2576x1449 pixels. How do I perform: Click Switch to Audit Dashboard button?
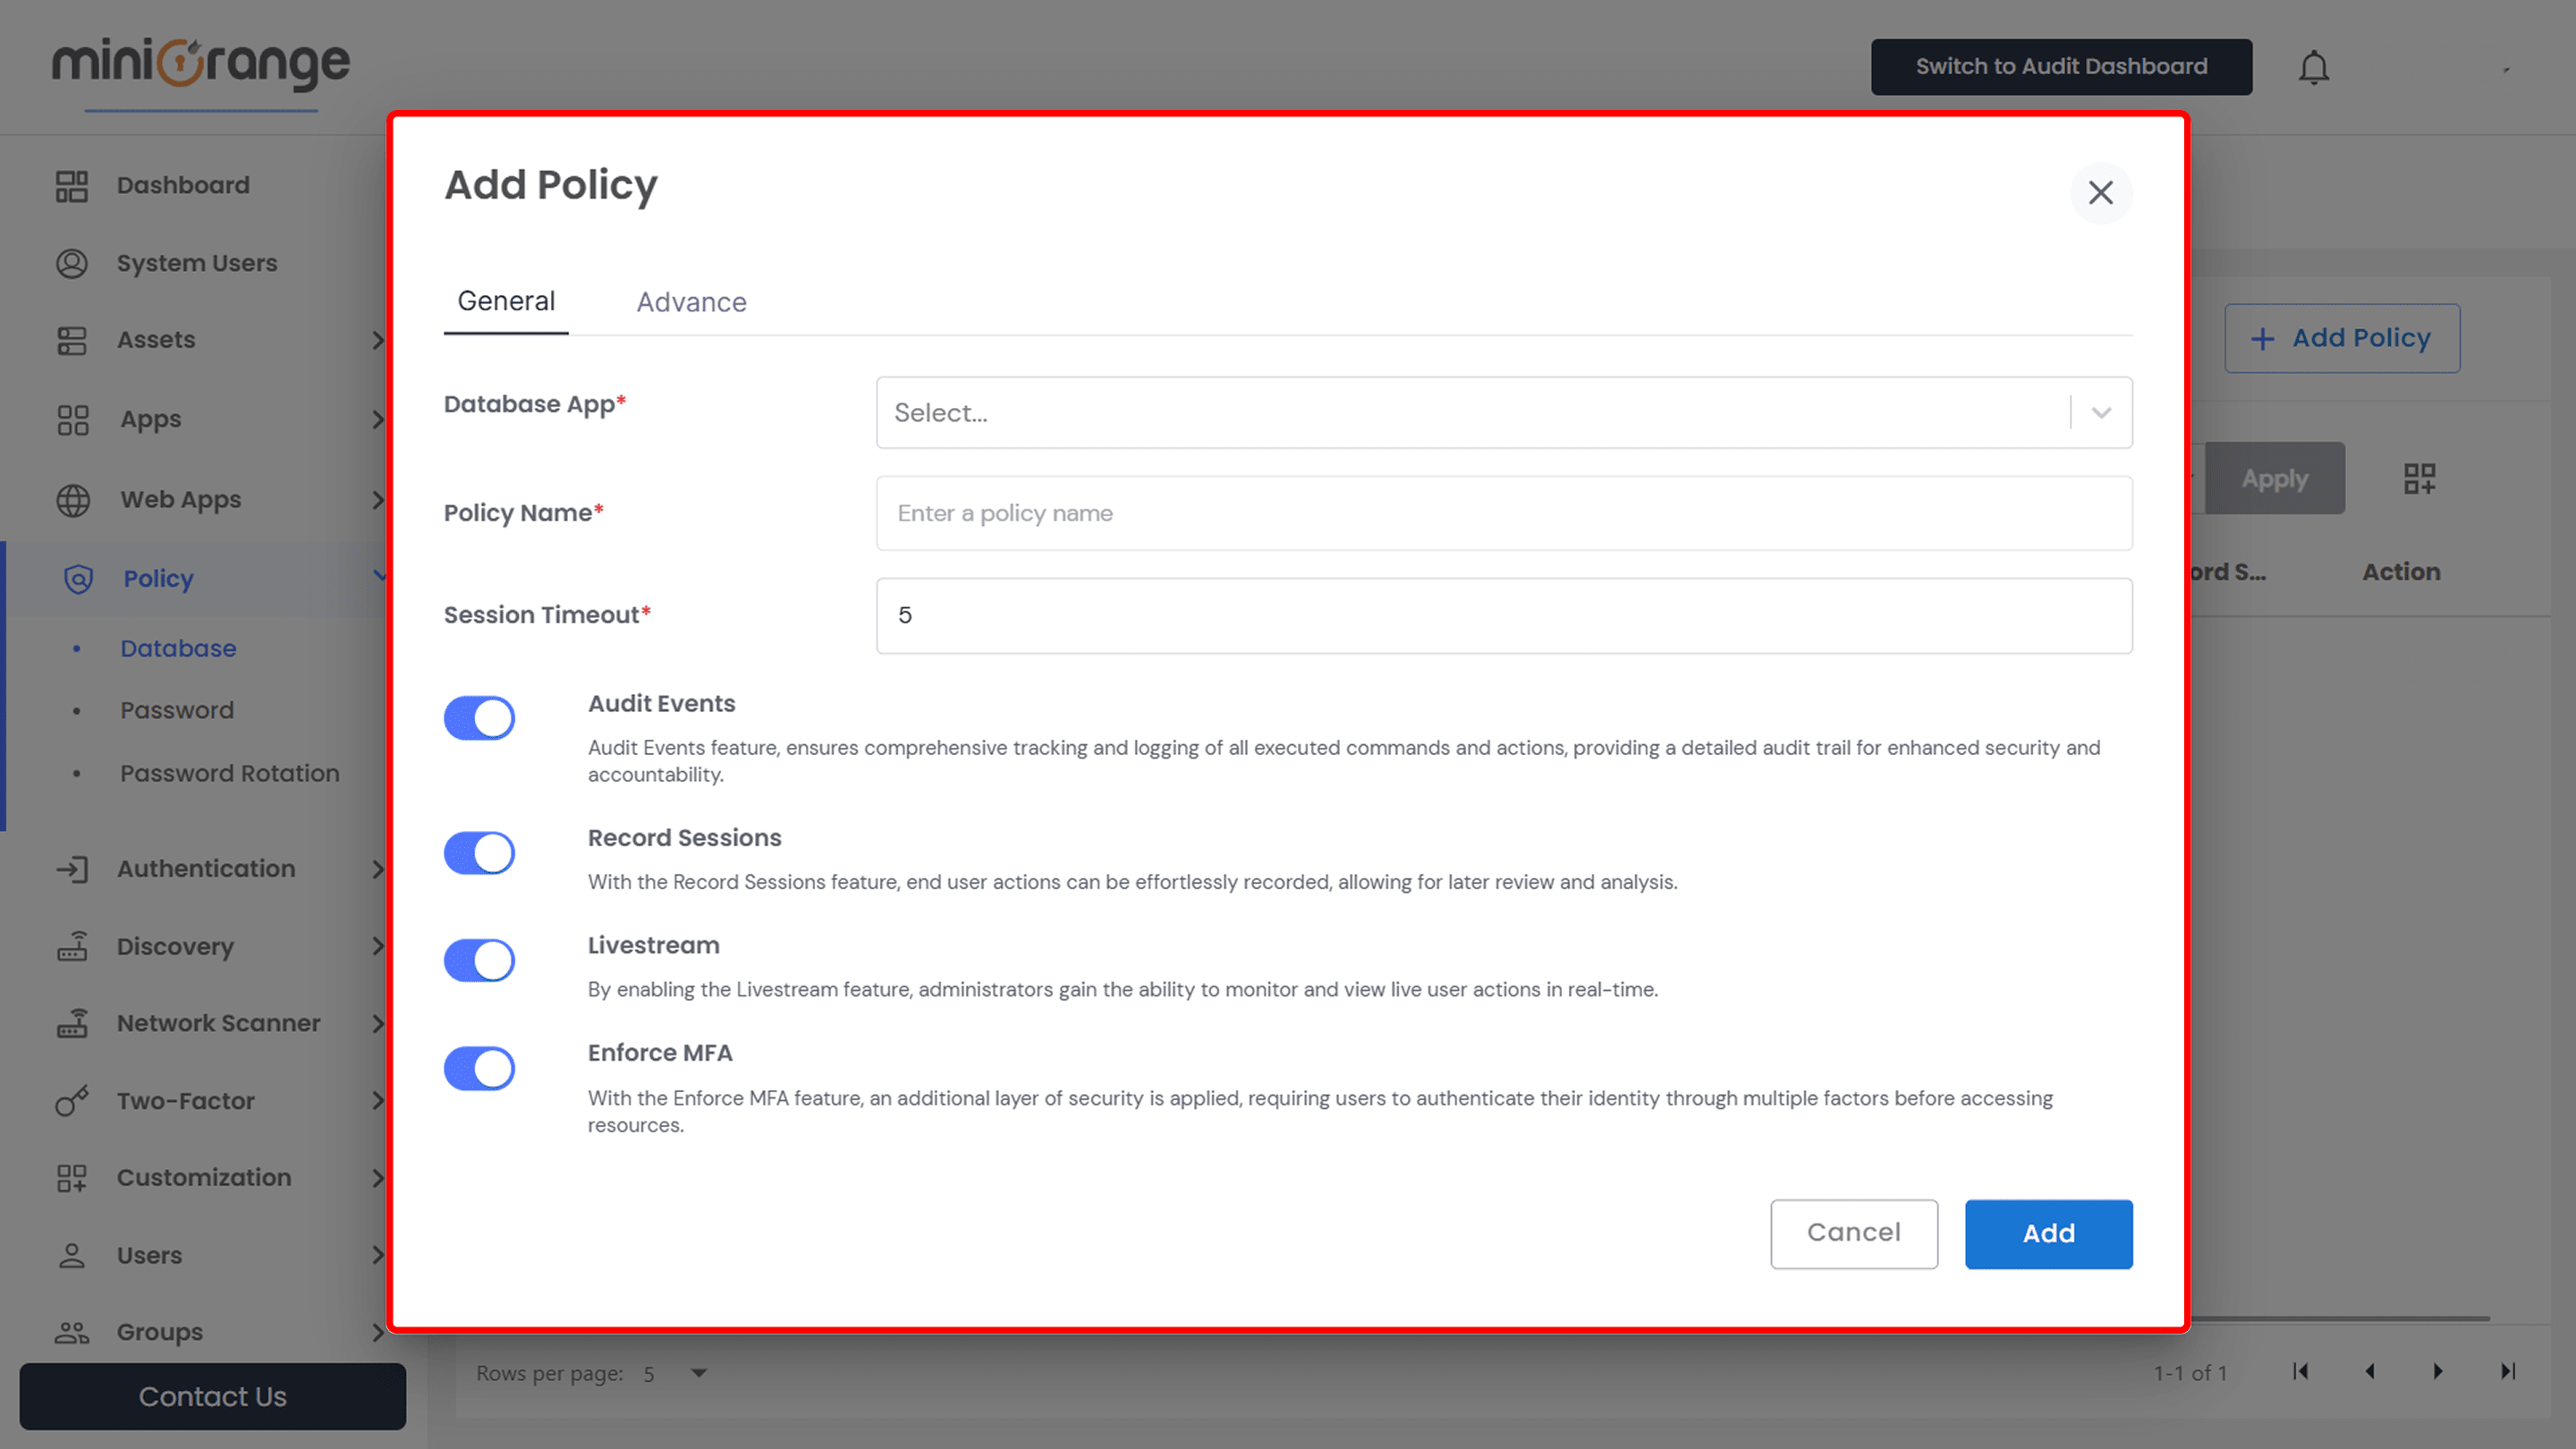pos(2061,67)
